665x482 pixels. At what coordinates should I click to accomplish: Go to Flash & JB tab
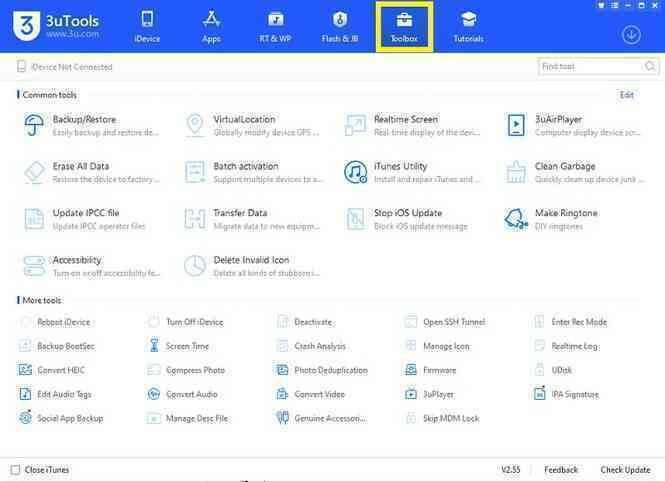pos(340,27)
